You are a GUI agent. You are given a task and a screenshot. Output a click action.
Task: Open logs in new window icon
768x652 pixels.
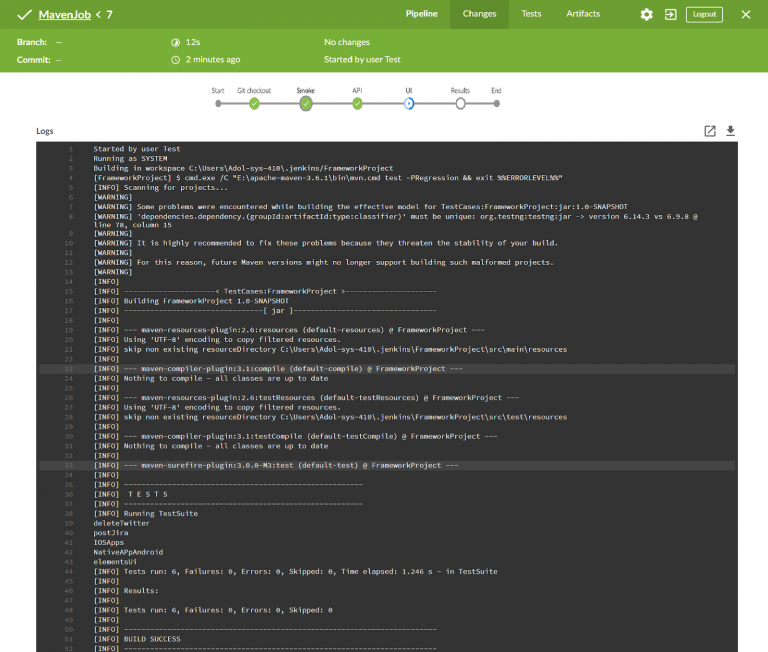pyautogui.click(x=710, y=131)
